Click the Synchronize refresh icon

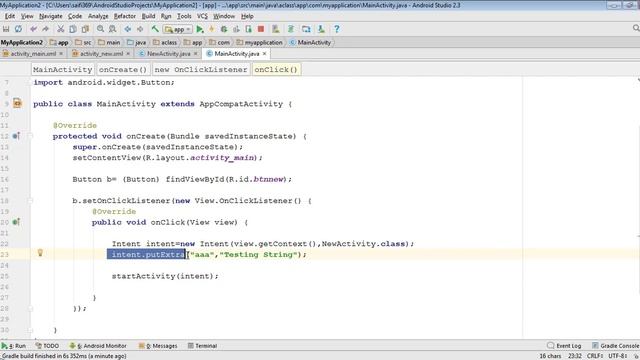(x=18, y=29)
